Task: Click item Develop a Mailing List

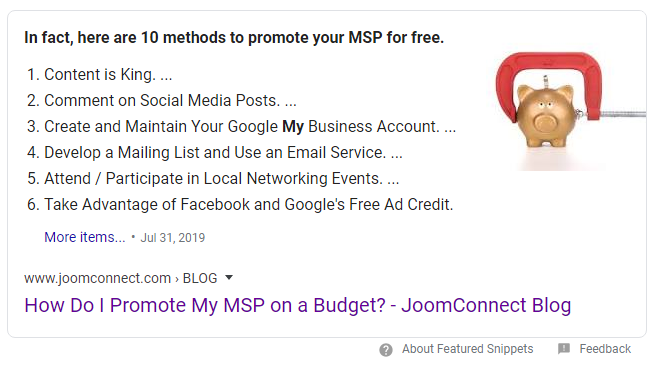Action: pyautogui.click(x=214, y=153)
